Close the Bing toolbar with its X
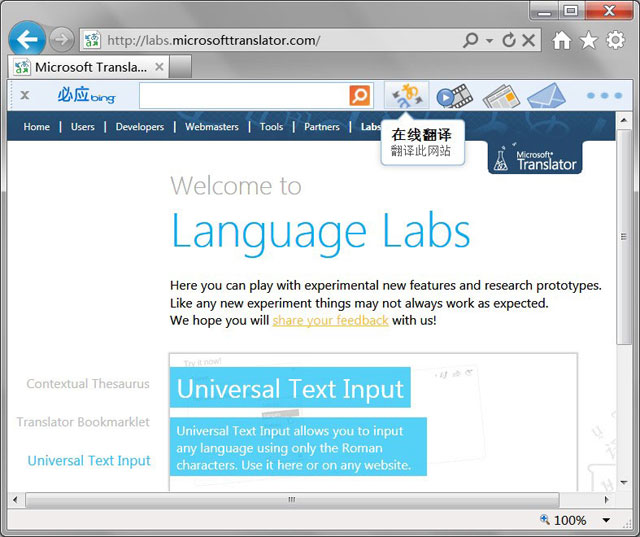 (25, 95)
